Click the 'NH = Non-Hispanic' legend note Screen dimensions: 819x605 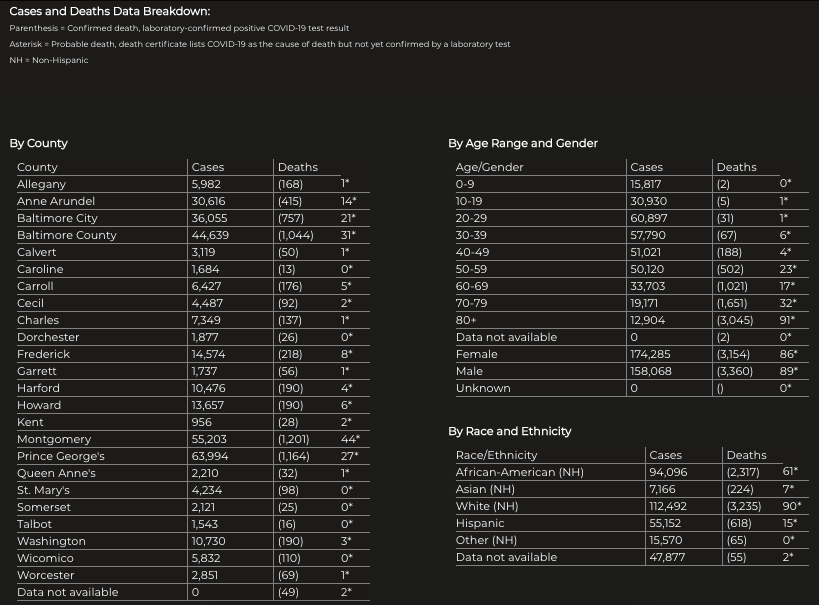click(49, 60)
